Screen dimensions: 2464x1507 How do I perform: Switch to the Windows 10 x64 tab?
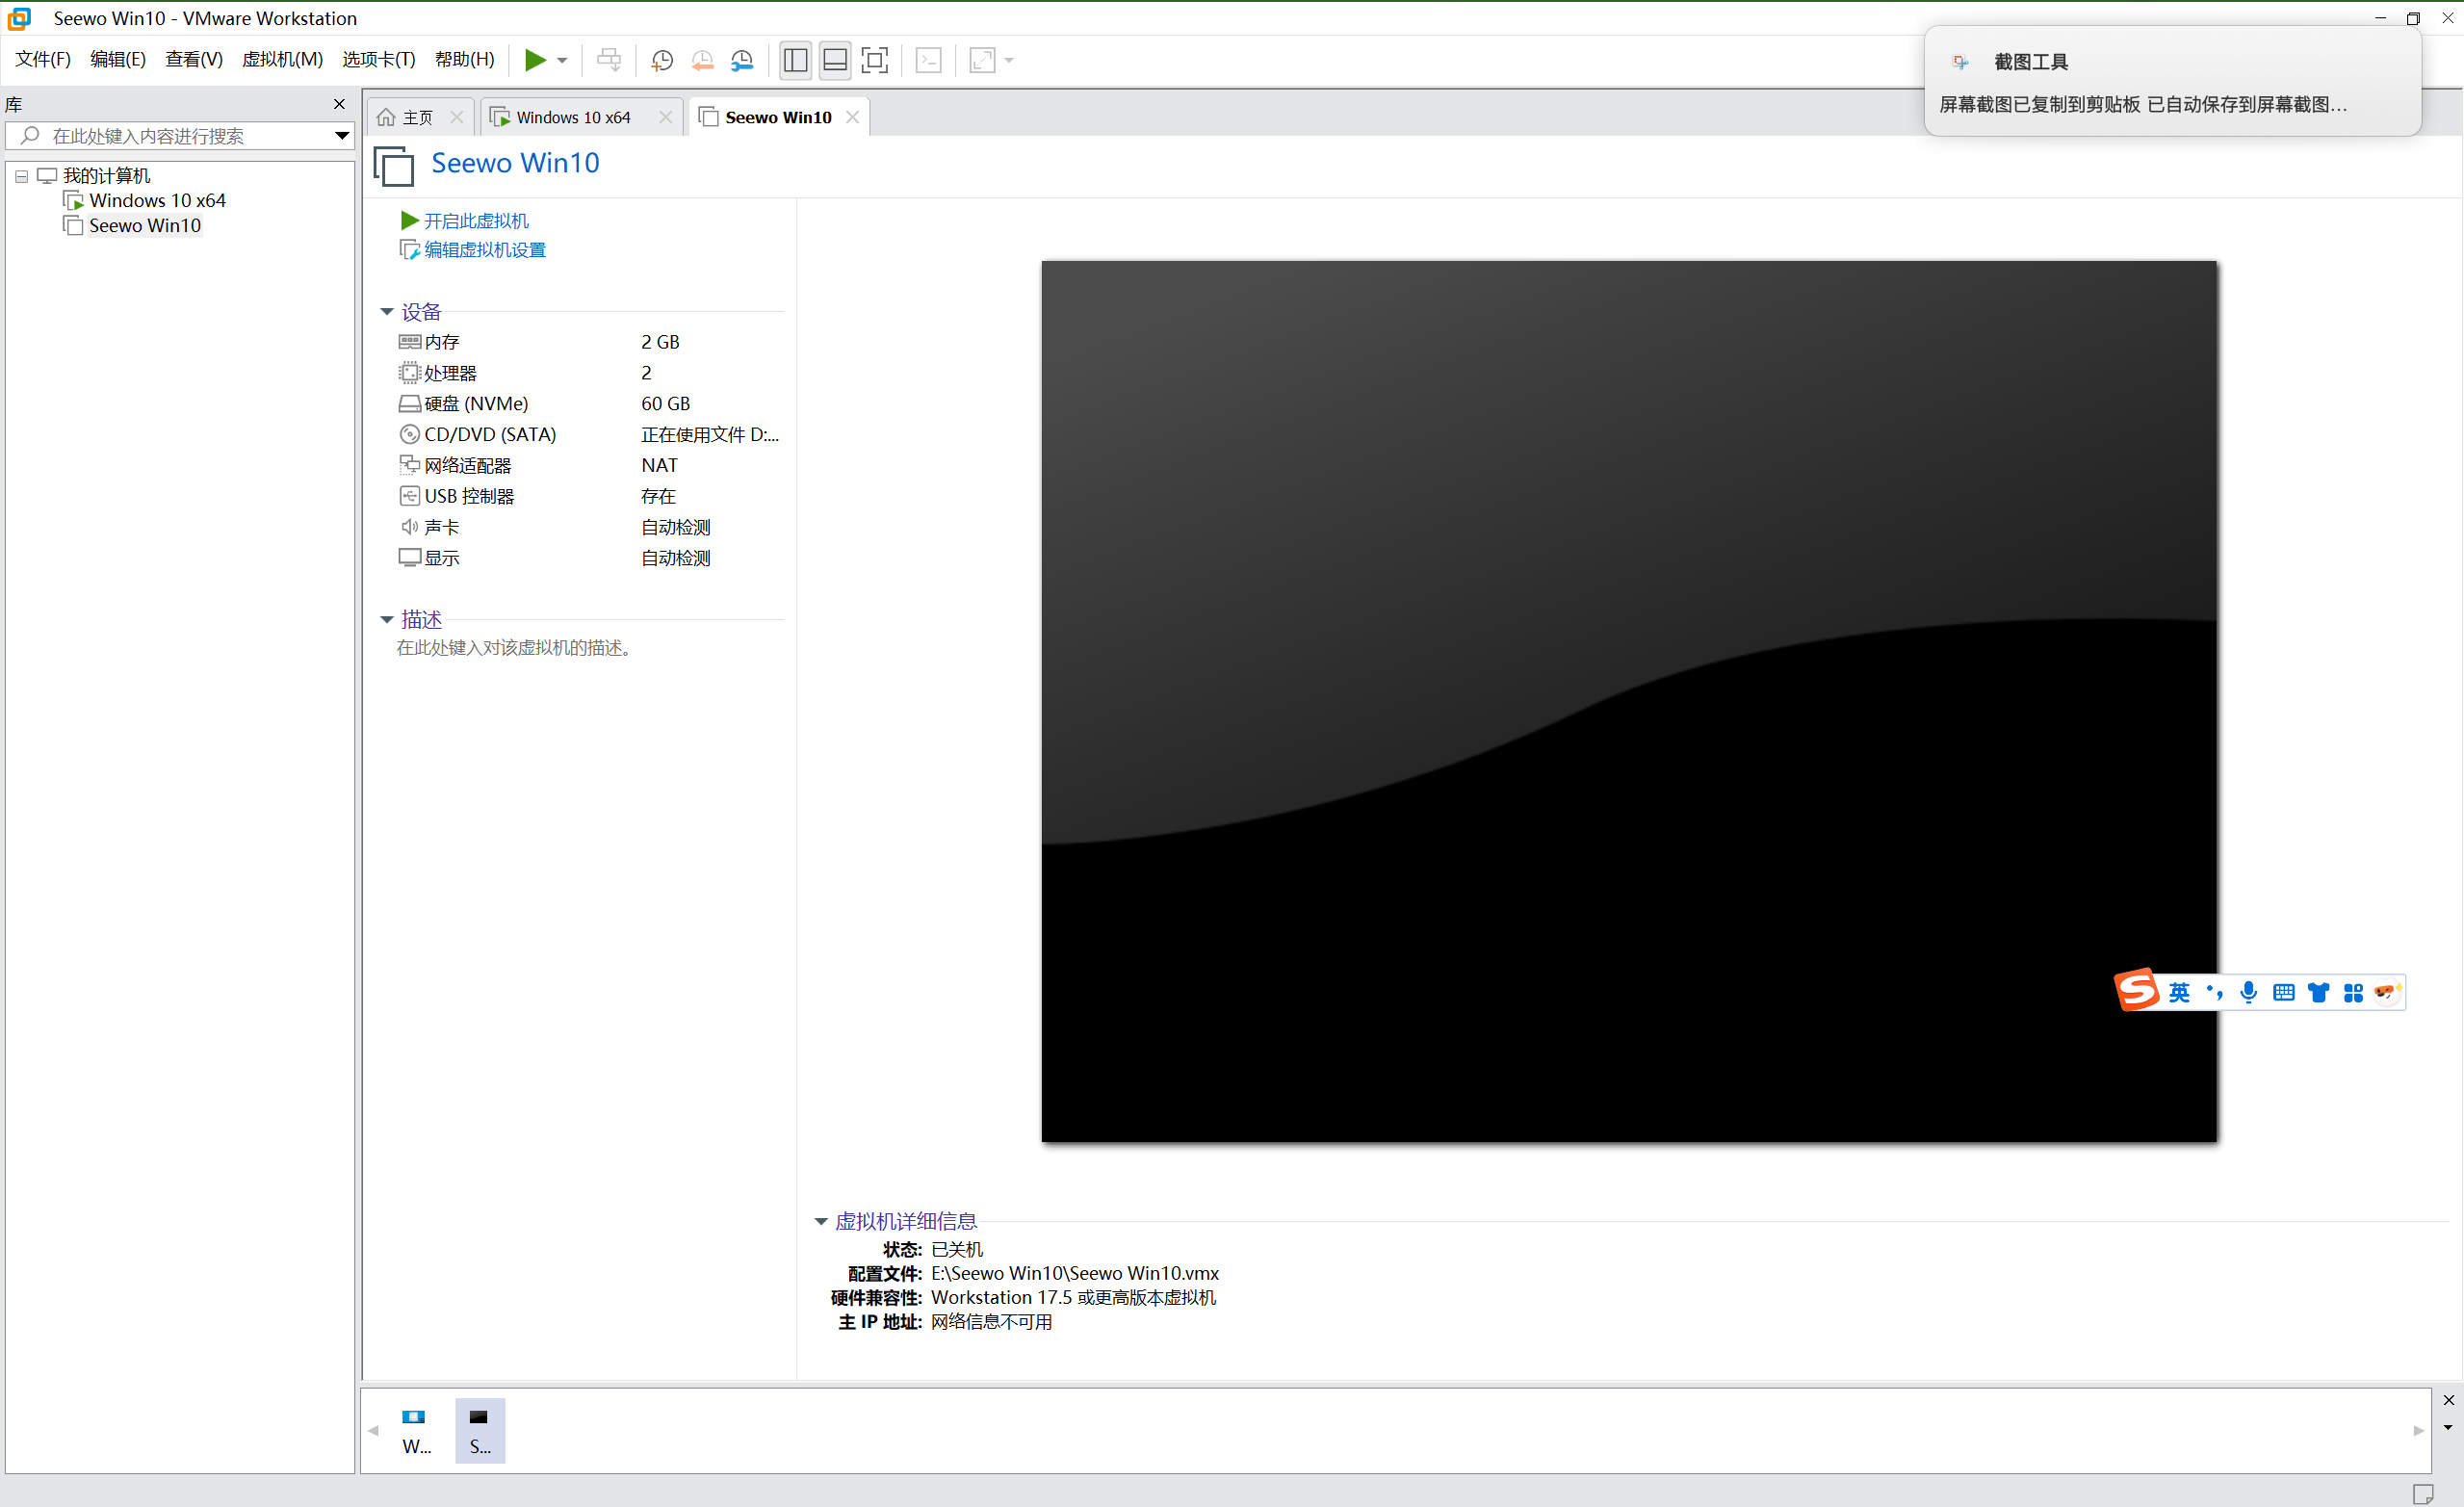tap(573, 117)
